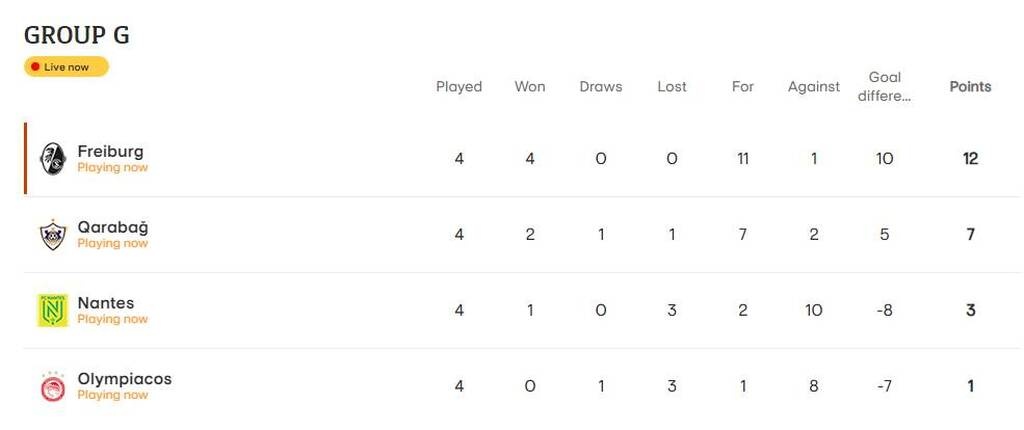Click the Played column header
Image resolution: width=1024 pixels, height=430 pixels.
pyautogui.click(x=459, y=87)
